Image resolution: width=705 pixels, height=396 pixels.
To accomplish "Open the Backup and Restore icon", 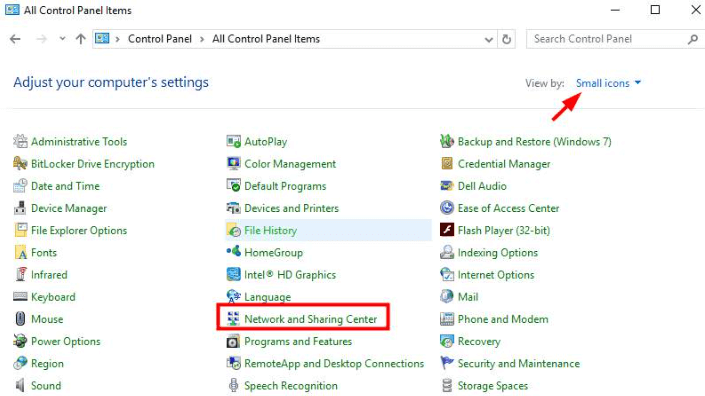I will [446, 142].
